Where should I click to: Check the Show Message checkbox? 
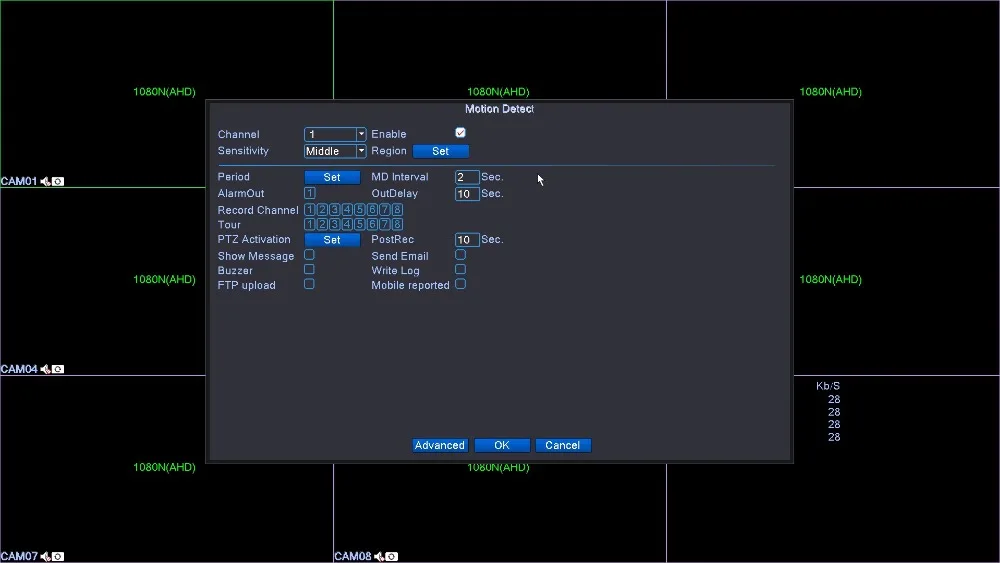click(309, 254)
